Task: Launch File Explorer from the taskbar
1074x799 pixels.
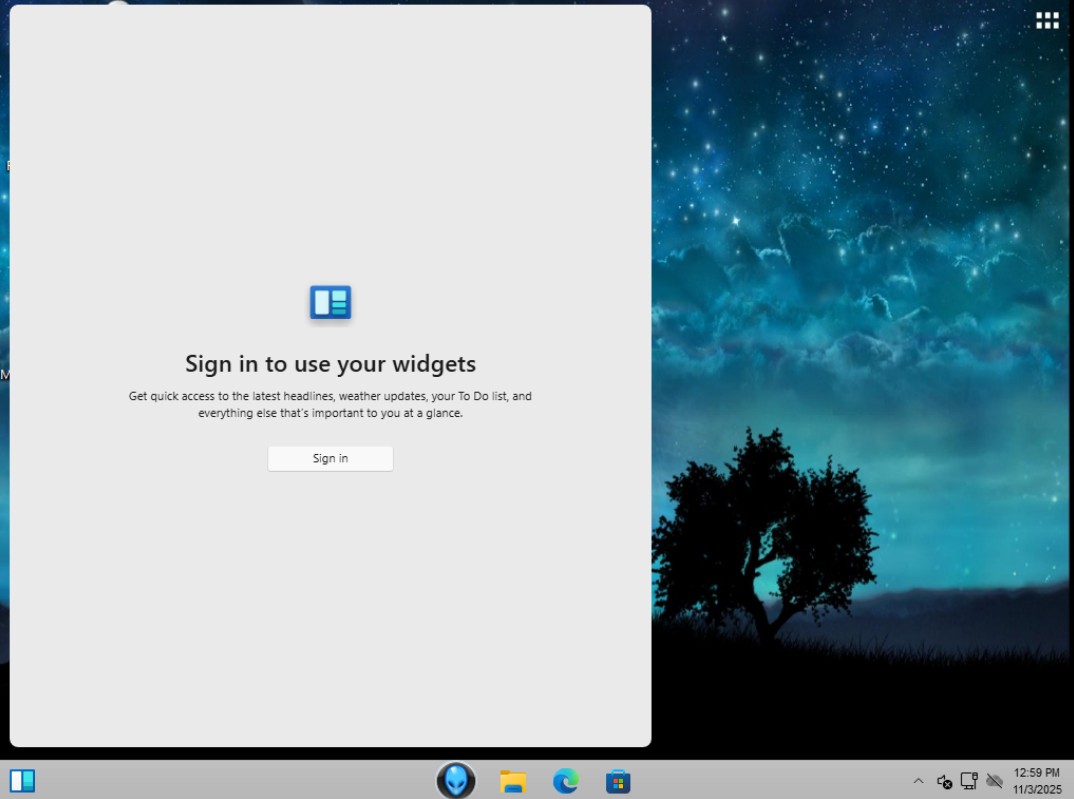Action: [x=513, y=781]
